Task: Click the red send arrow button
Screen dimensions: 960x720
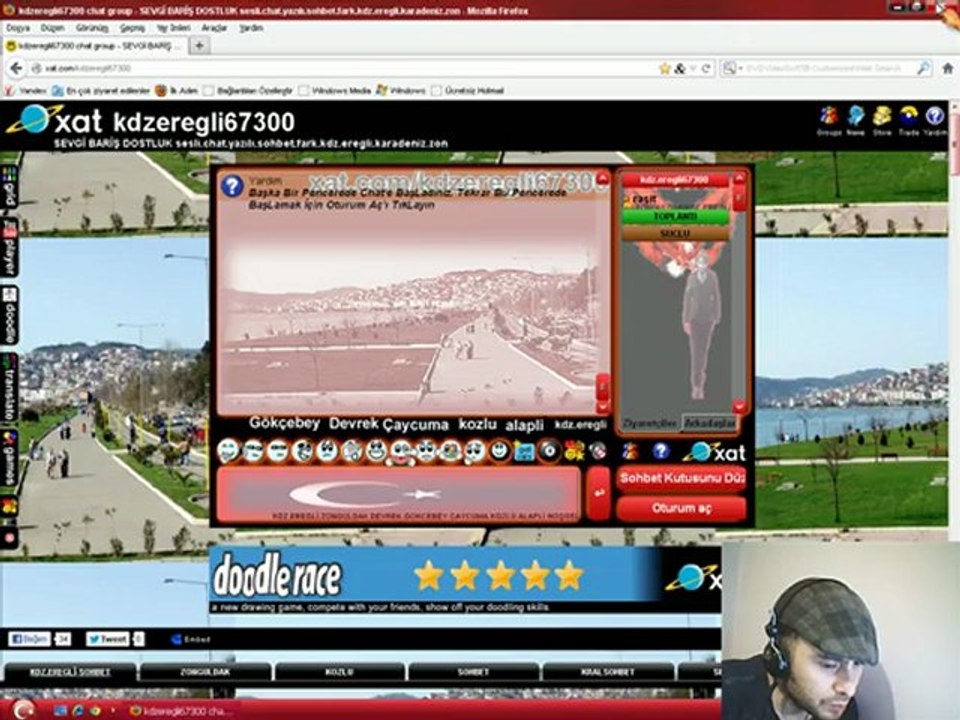Action: tap(598, 493)
